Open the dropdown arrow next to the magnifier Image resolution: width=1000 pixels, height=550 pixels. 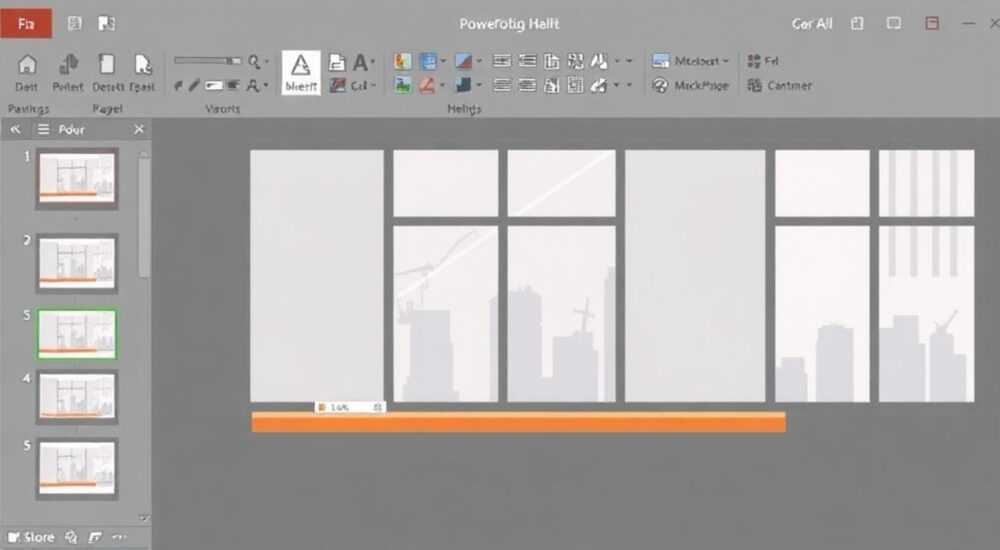tap(267, 61)
